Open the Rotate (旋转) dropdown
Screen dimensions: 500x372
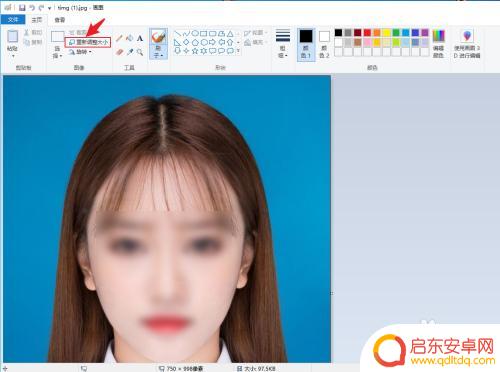pos(80,52)
